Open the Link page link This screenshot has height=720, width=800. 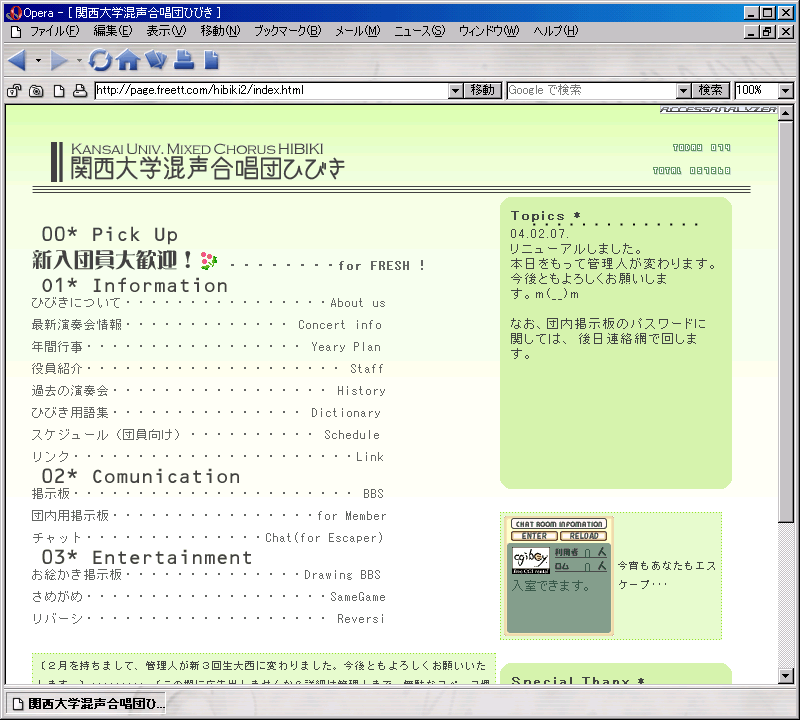tap(369, 457)
